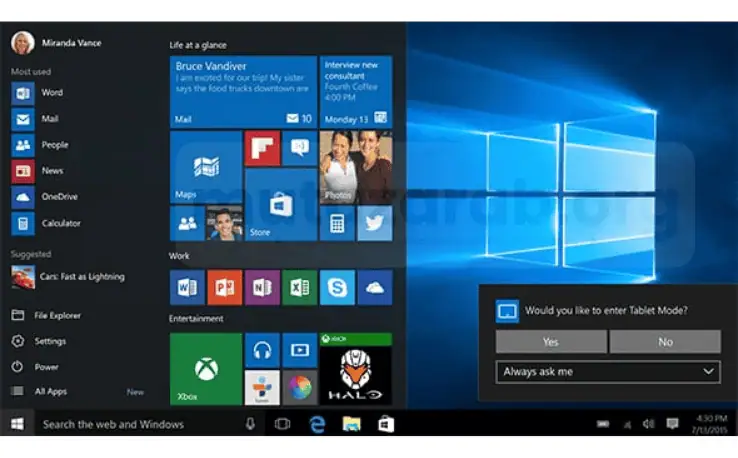Viewport: 738px width, 458px height.
Task: Open OneDrive in the Most used list
Action: tap(45, 197)
